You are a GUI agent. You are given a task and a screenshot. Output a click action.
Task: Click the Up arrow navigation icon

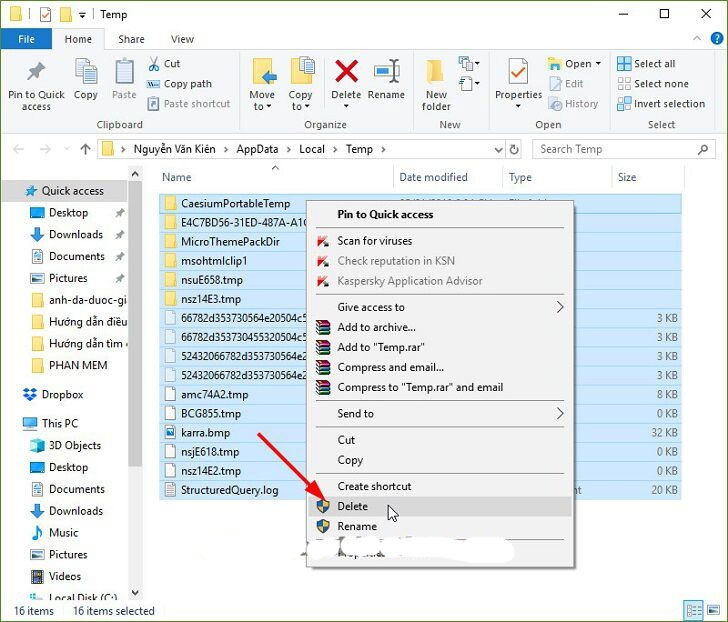(85, 149)
